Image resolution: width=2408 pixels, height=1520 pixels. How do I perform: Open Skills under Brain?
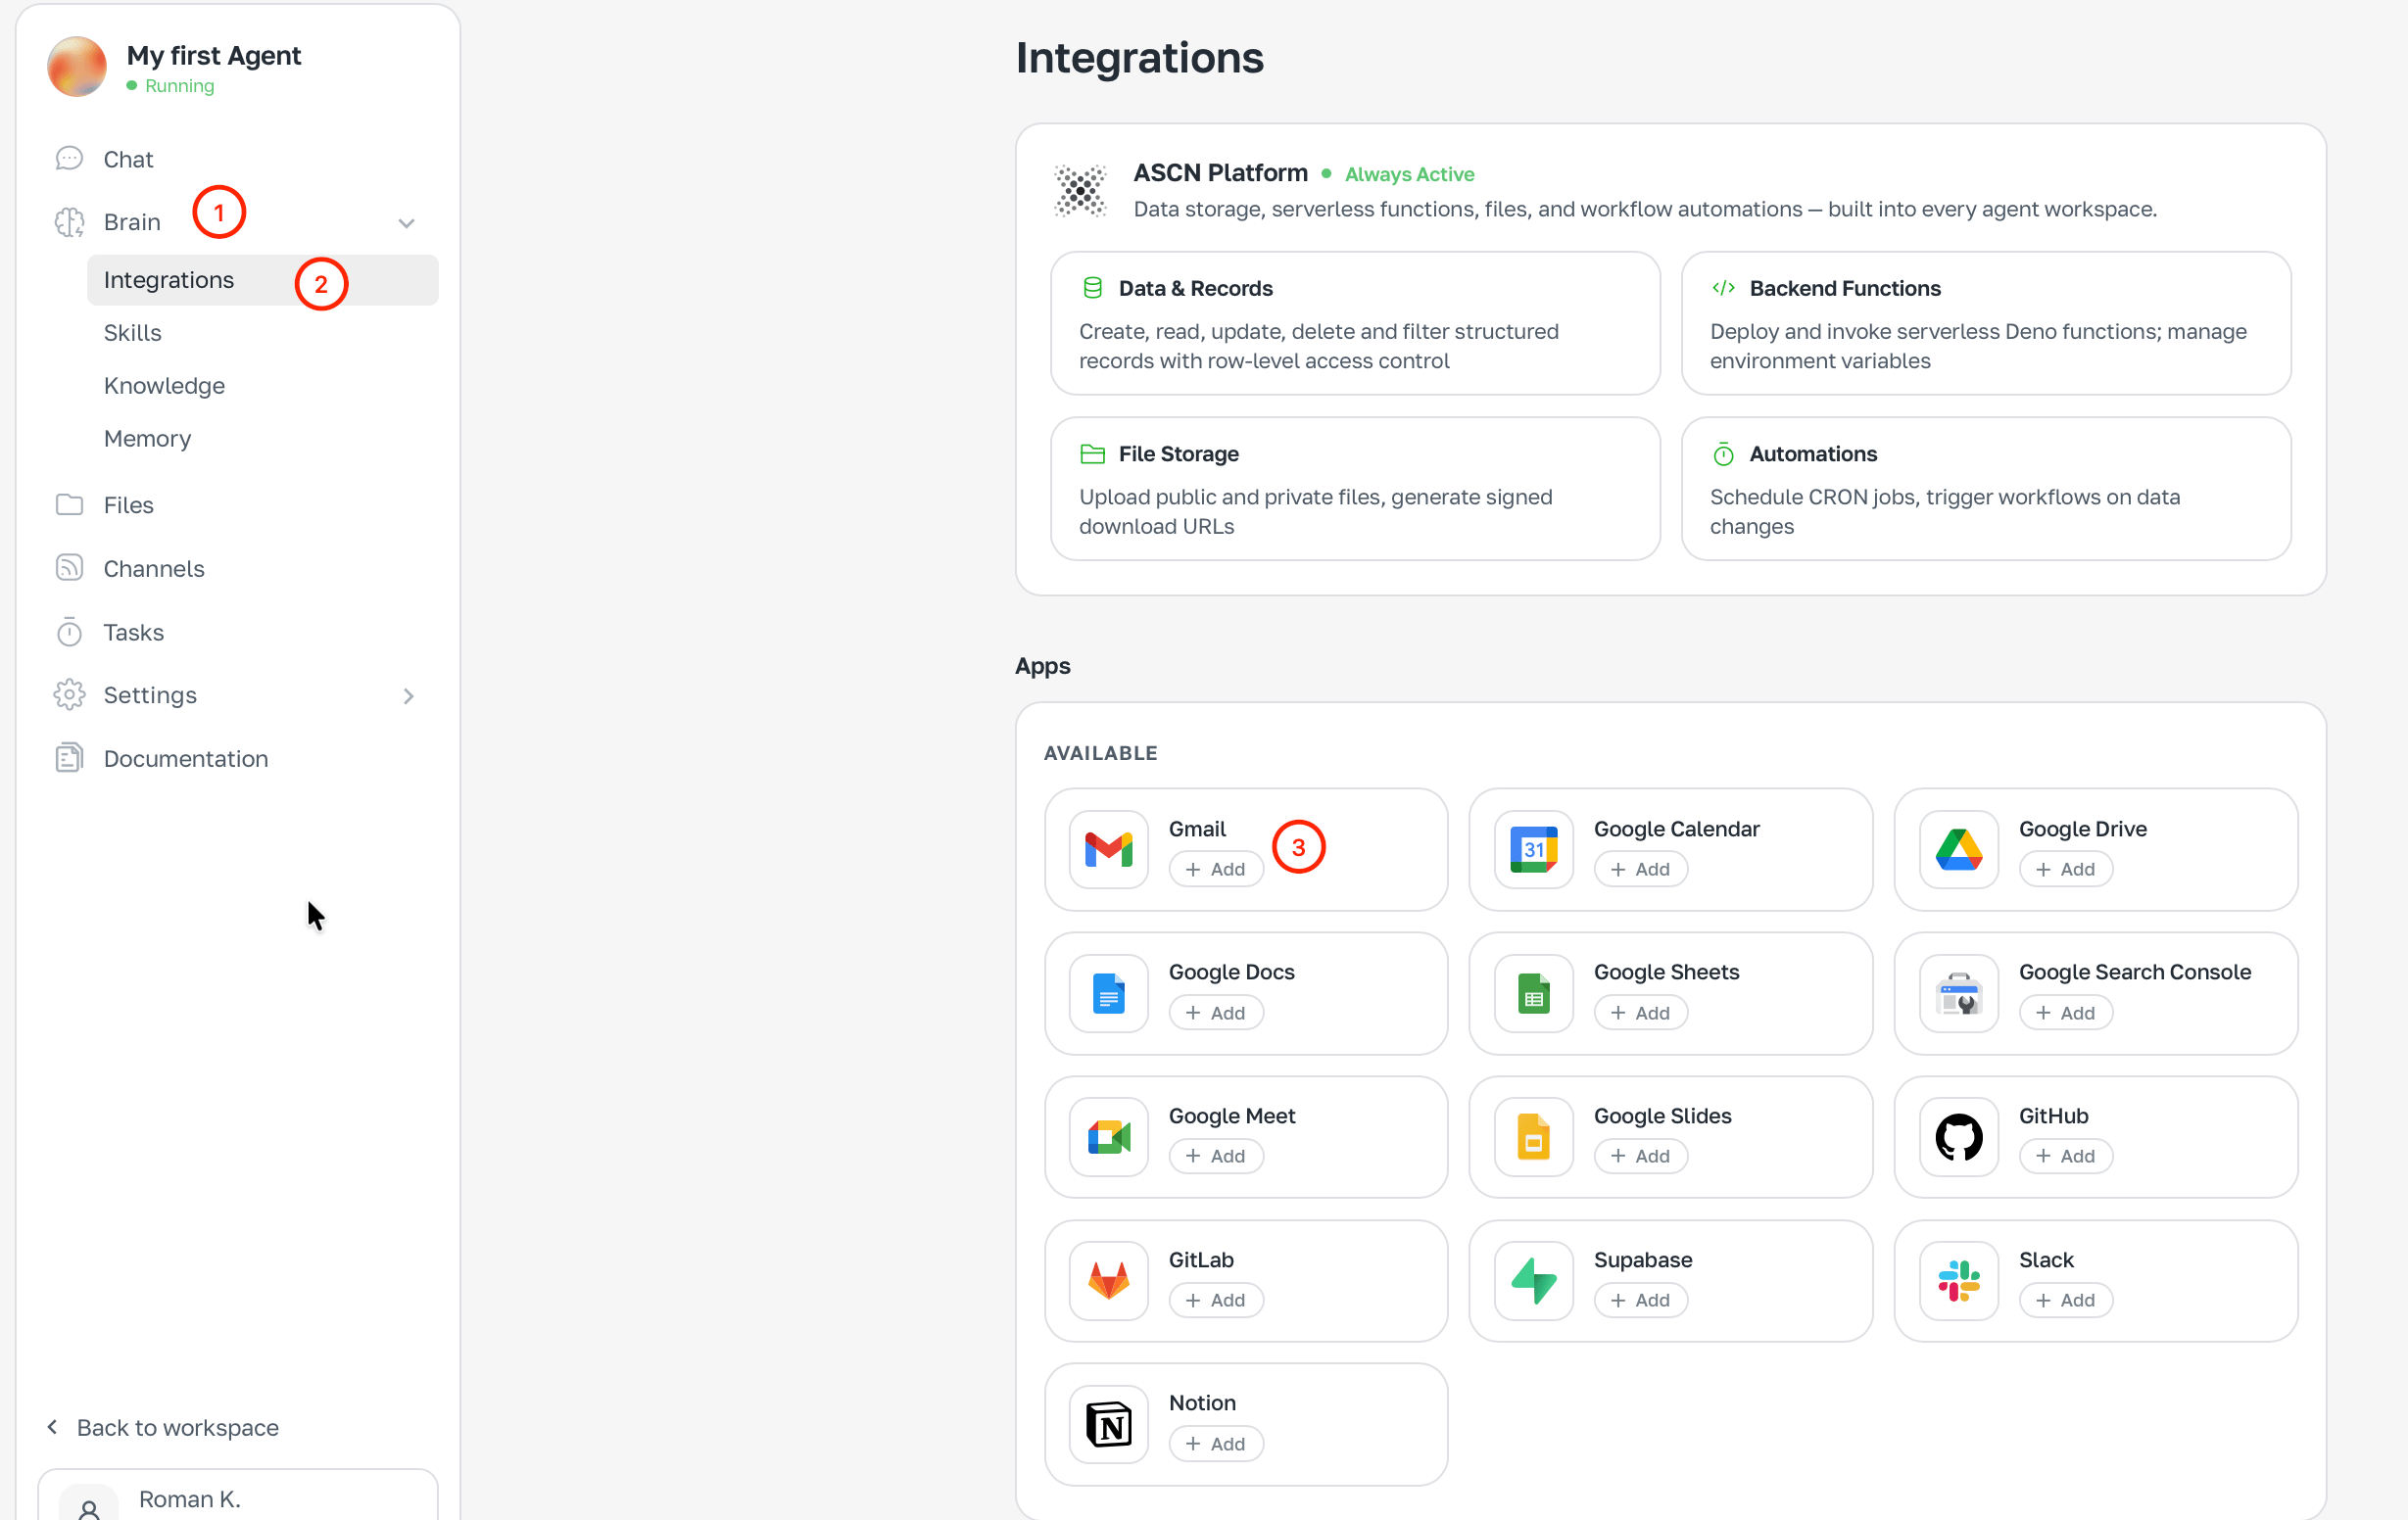tap(132, 333)
